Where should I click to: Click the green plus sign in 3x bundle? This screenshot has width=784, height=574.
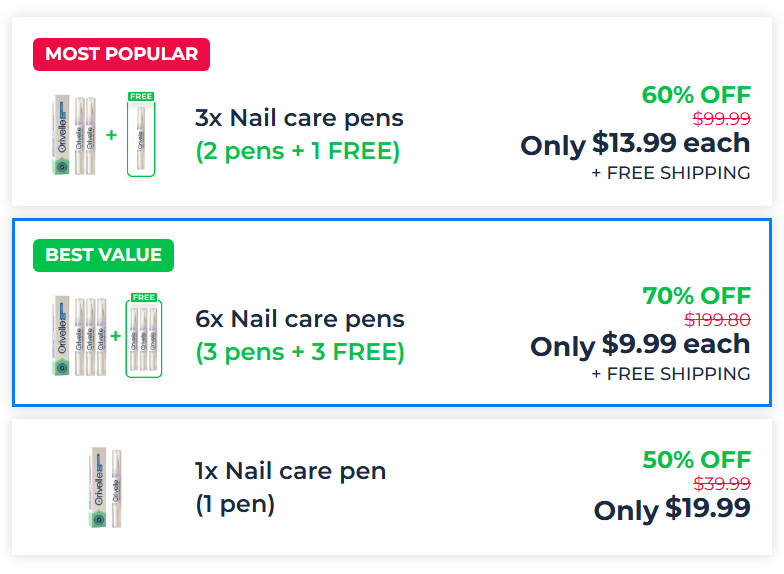point(112,135)
